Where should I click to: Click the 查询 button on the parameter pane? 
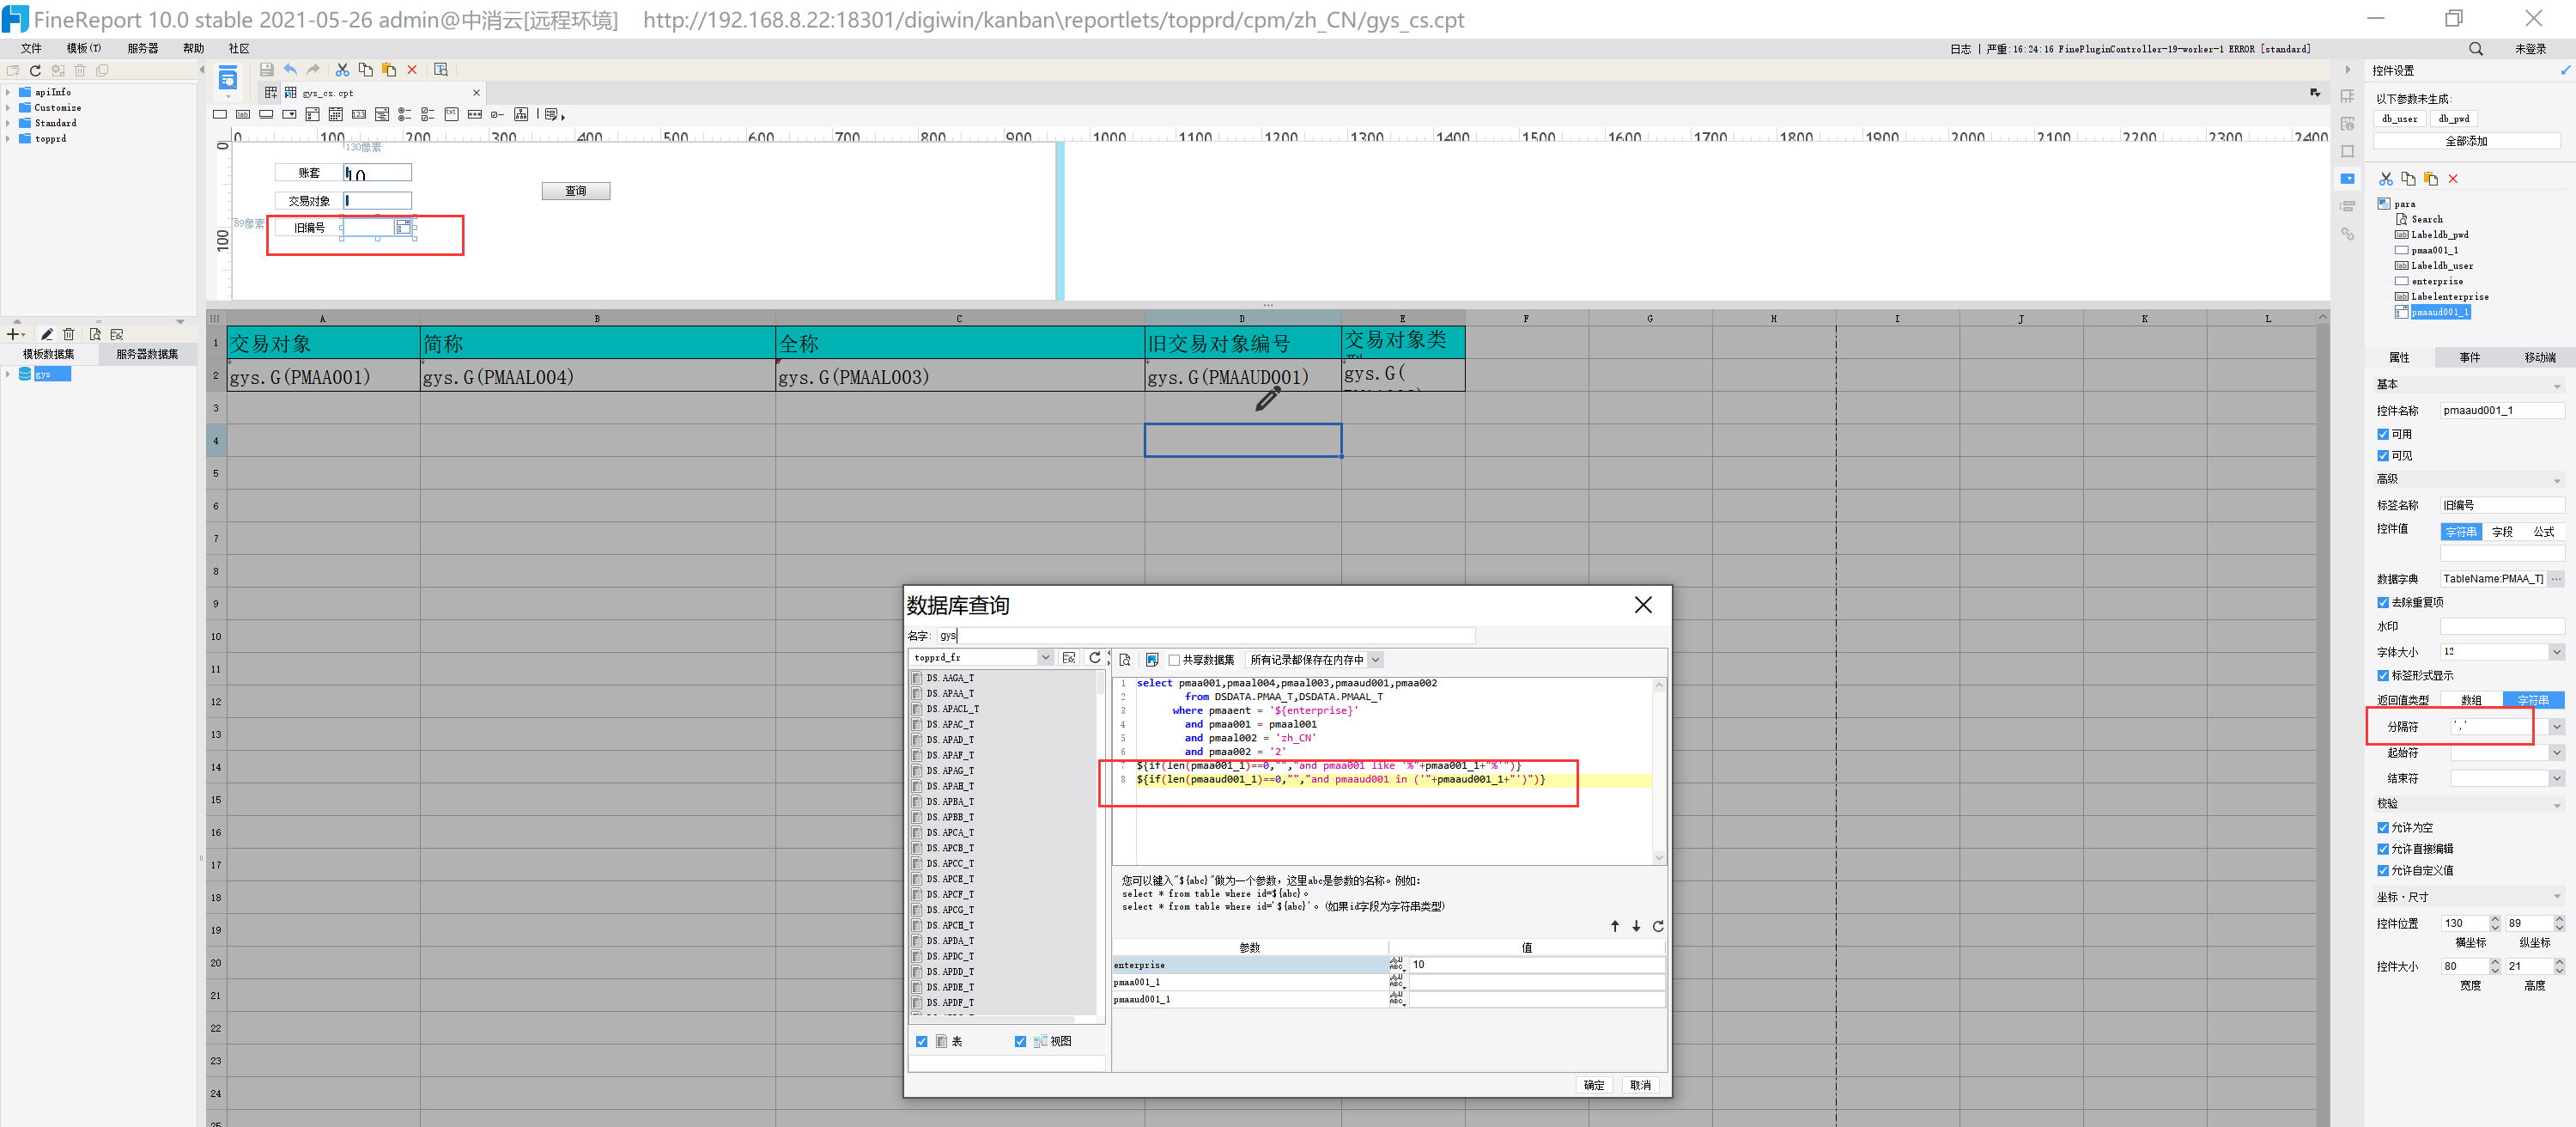[x=576, y=191]
